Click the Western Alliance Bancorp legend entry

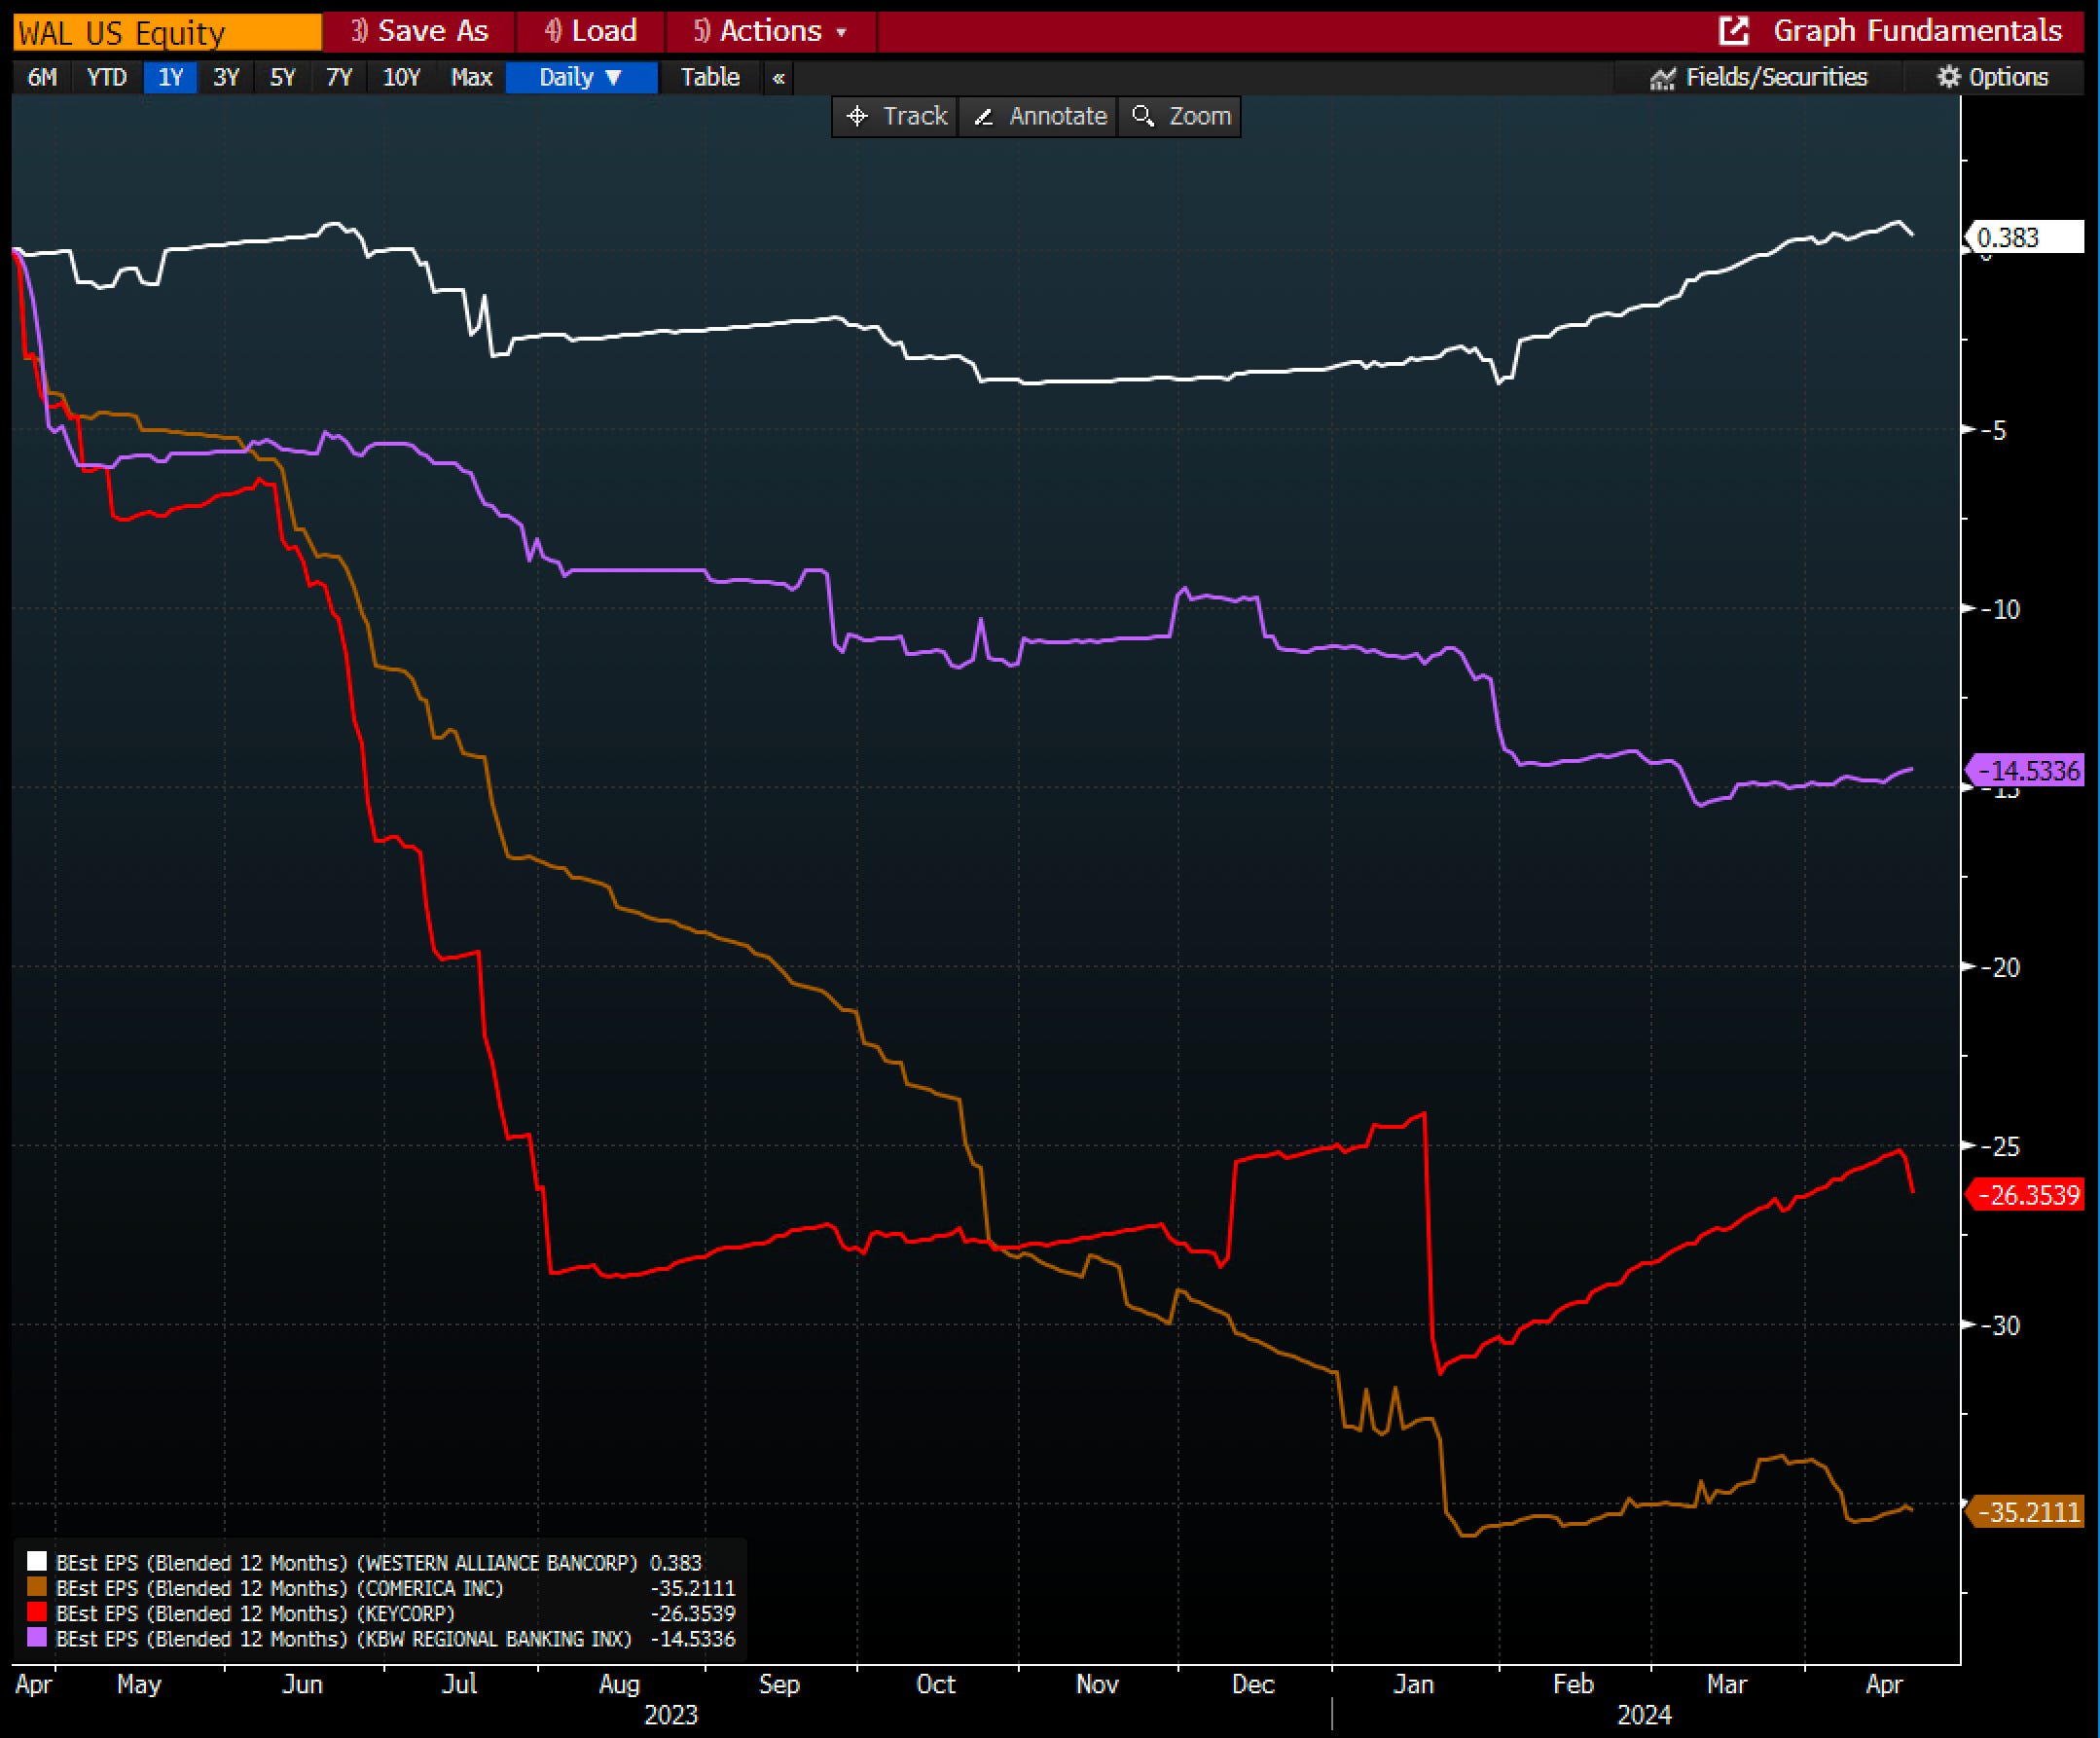click(381, 1562)
